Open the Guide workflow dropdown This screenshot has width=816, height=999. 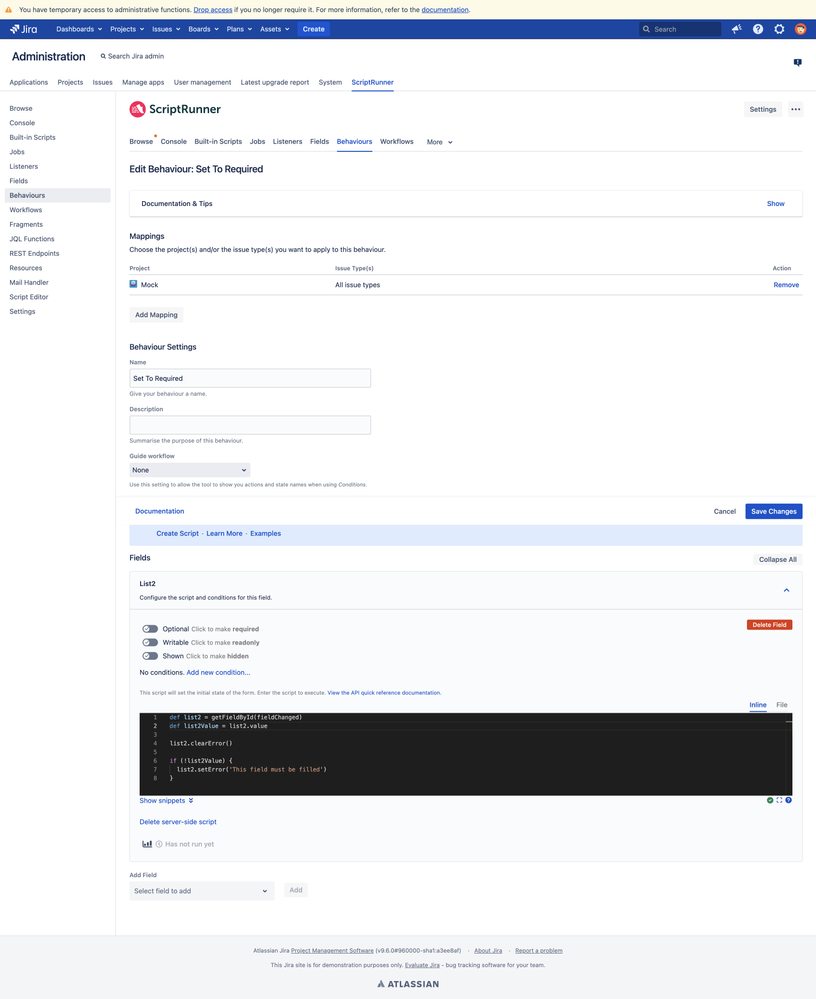[x=189, y=469]
